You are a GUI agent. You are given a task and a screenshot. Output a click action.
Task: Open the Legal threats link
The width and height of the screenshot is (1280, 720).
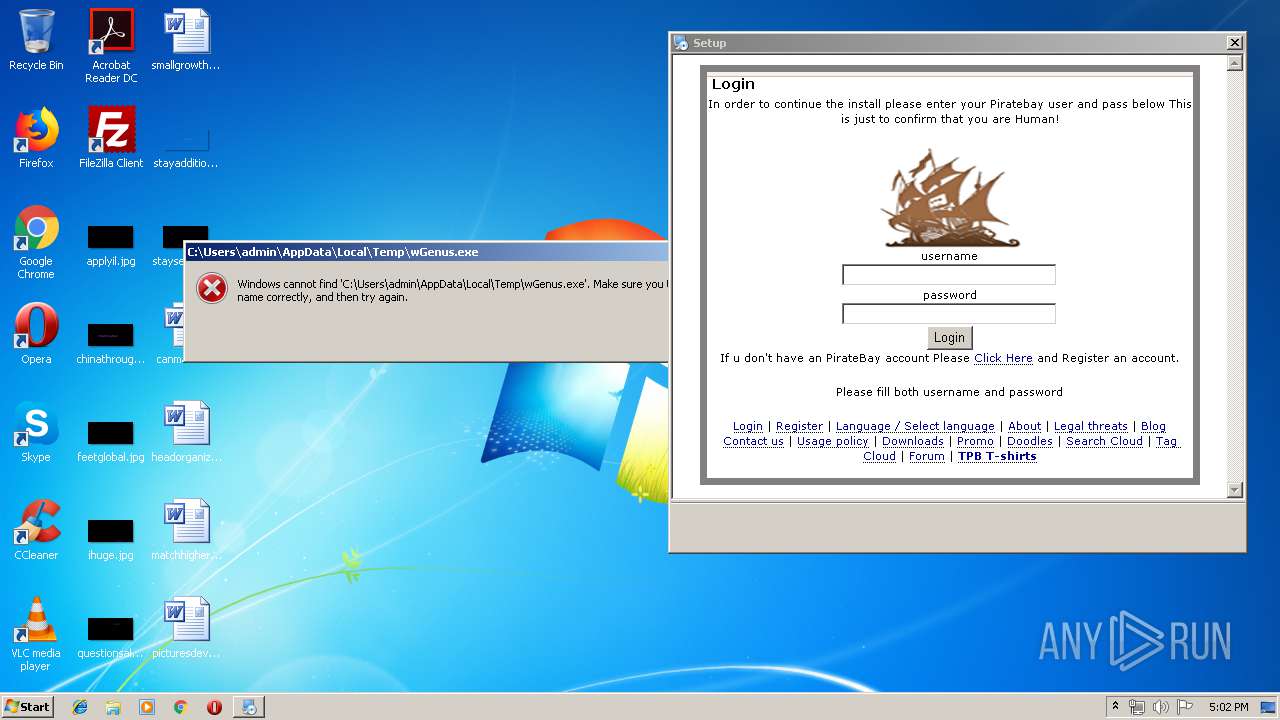click(x=1090, y=426)
